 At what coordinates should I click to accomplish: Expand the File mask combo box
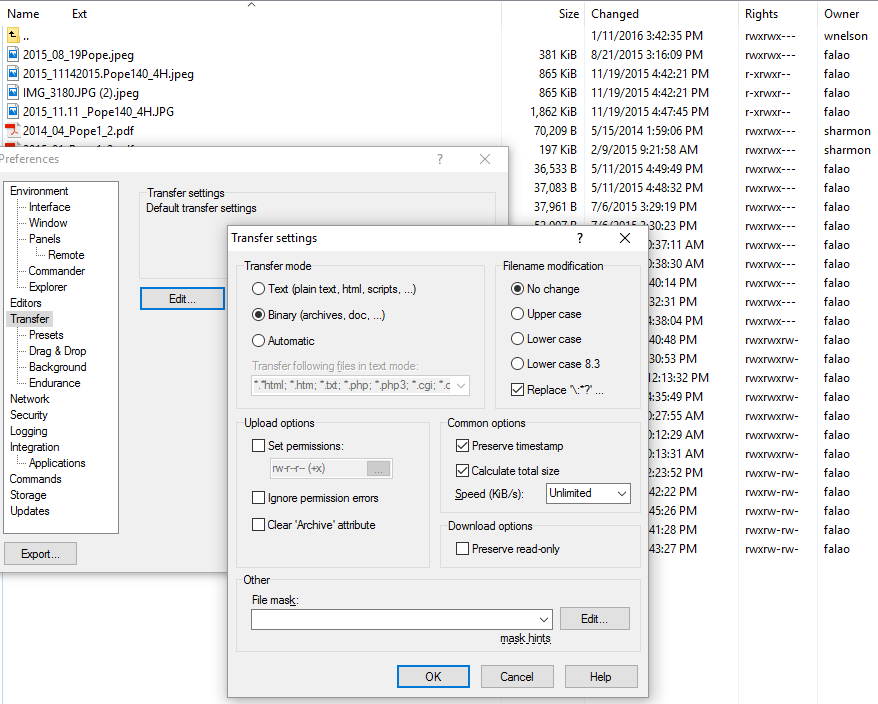coord(543,619)
